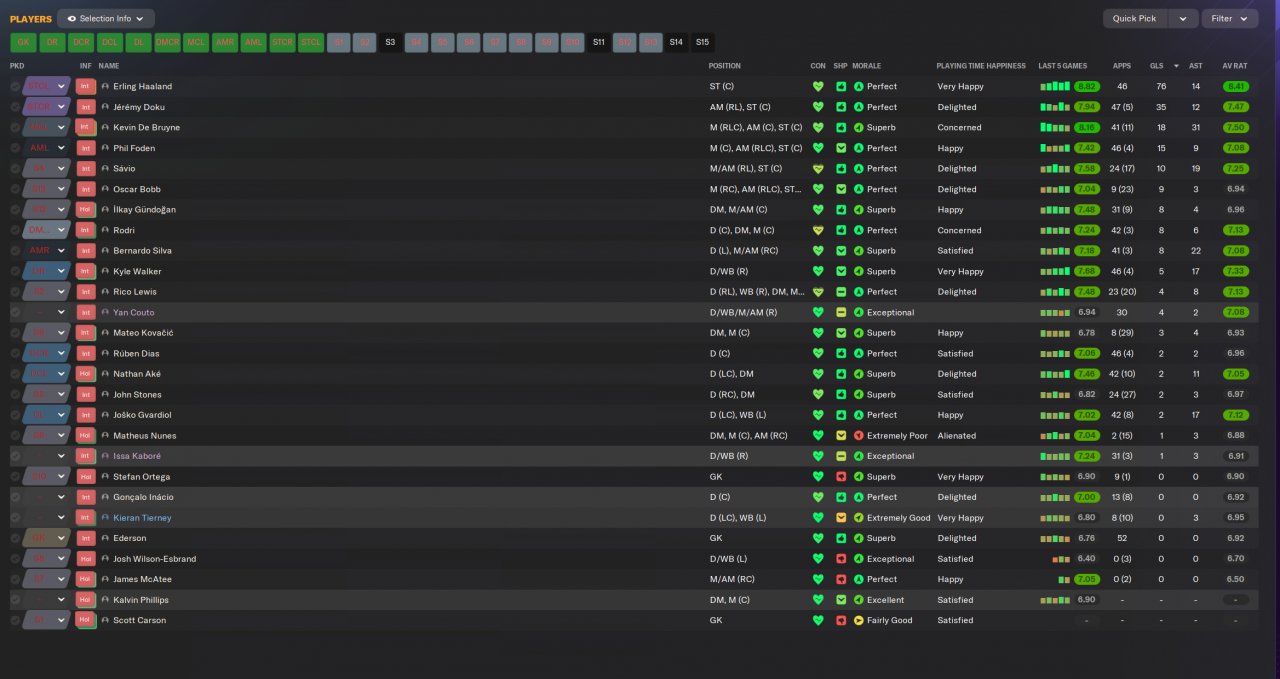
Task: Open Yan Couto's position selection dropdown
Action: point(47,312)
